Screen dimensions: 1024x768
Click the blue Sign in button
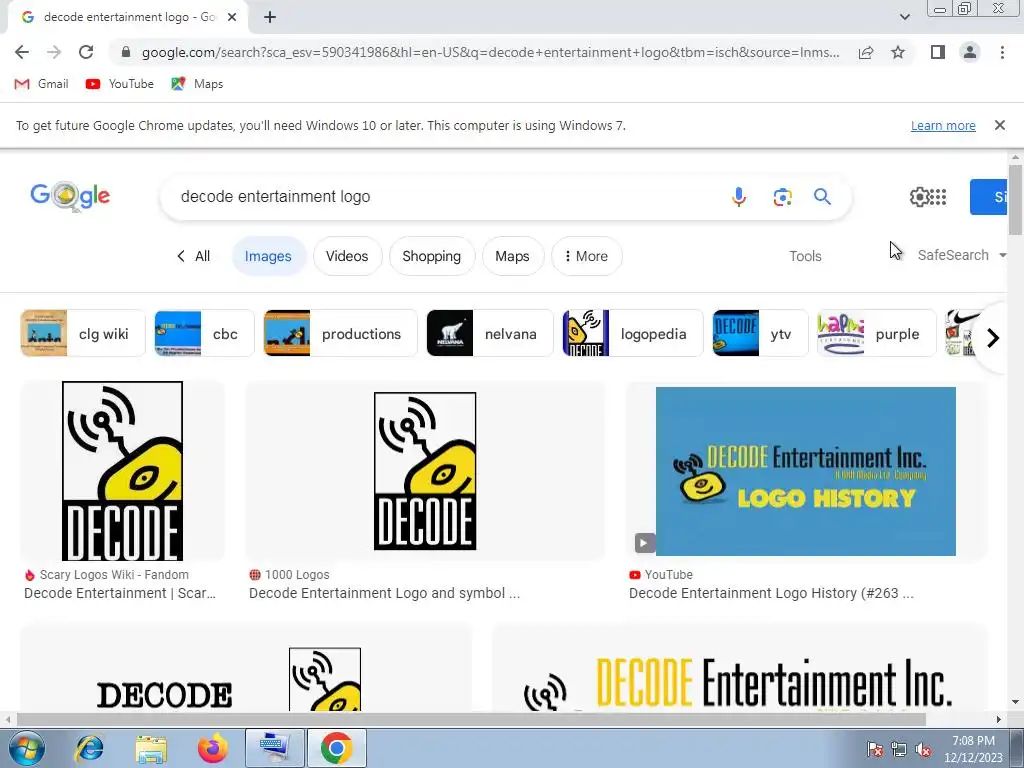pyautogui.click(x=988, y=197)
